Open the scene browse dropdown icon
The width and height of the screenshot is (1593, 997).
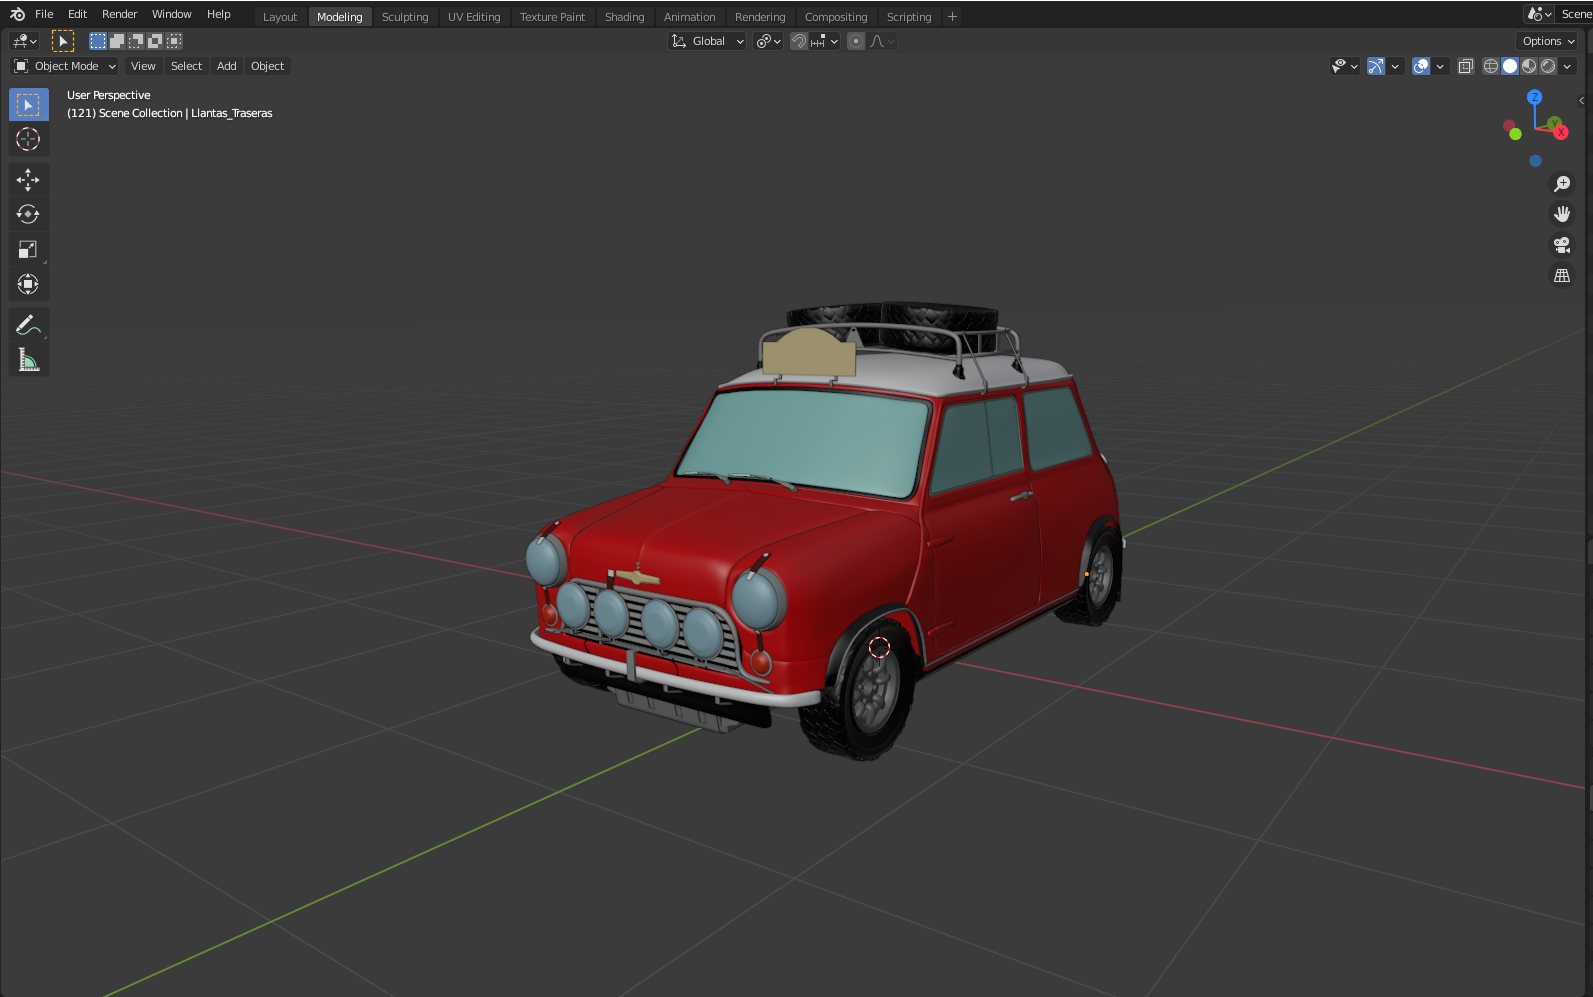click(x=1539, y=14)
